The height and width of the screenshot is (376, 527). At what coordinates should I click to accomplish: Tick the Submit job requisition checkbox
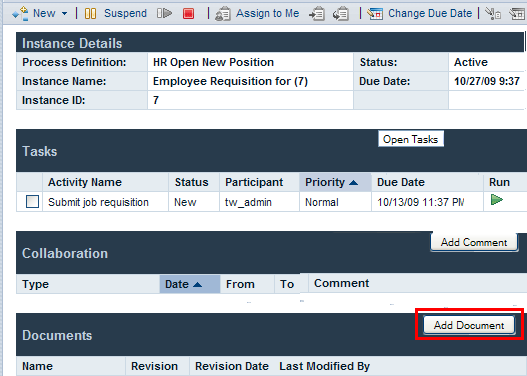click(32, 202)
